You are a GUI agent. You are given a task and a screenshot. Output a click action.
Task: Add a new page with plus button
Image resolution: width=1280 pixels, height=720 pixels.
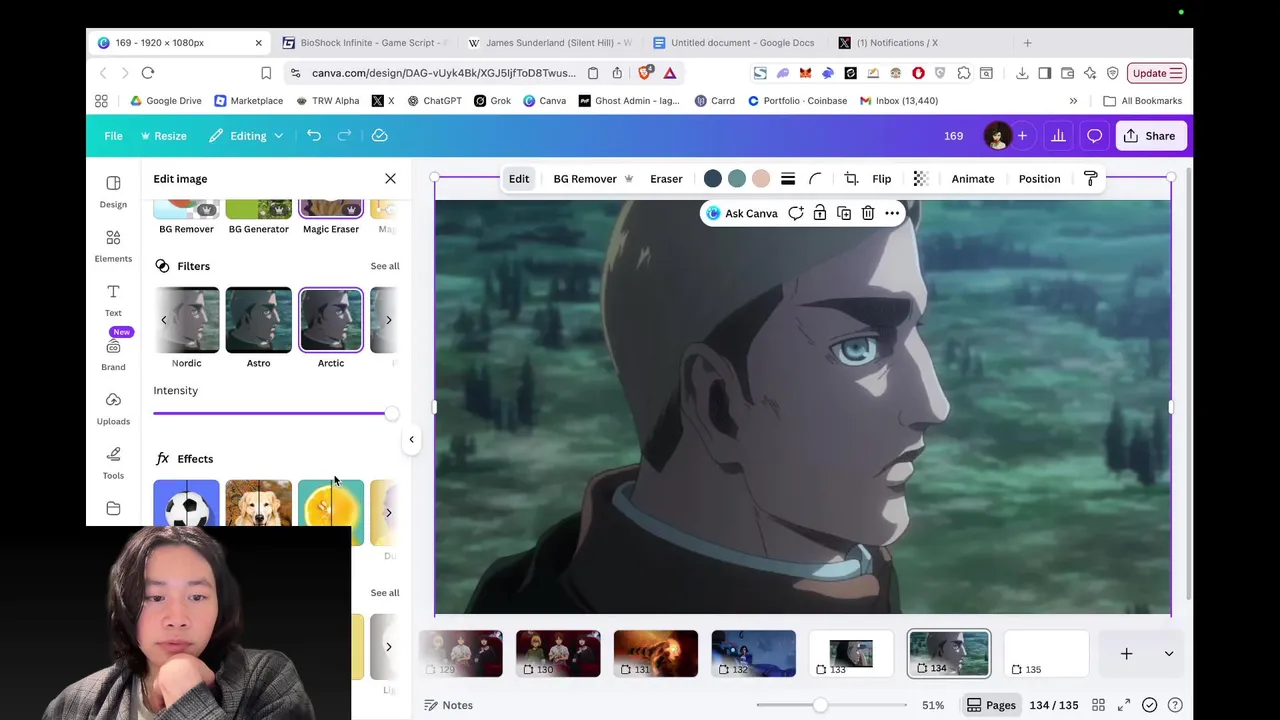click(x=1126, y=654)
